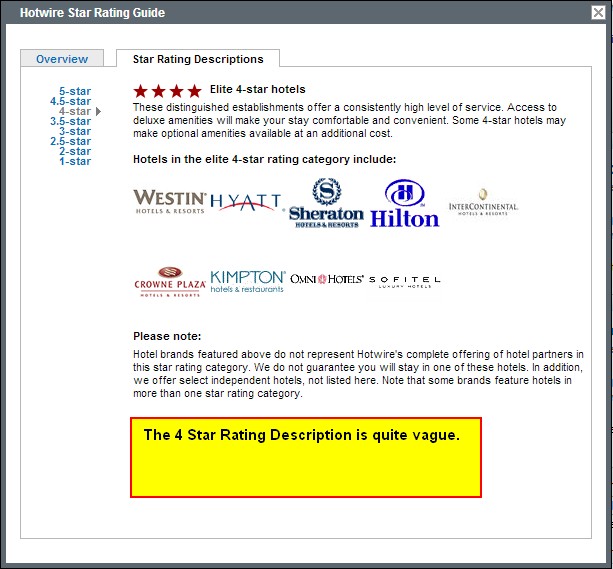Click the Kimpton hotels & restaurants logo

[248, 282]
